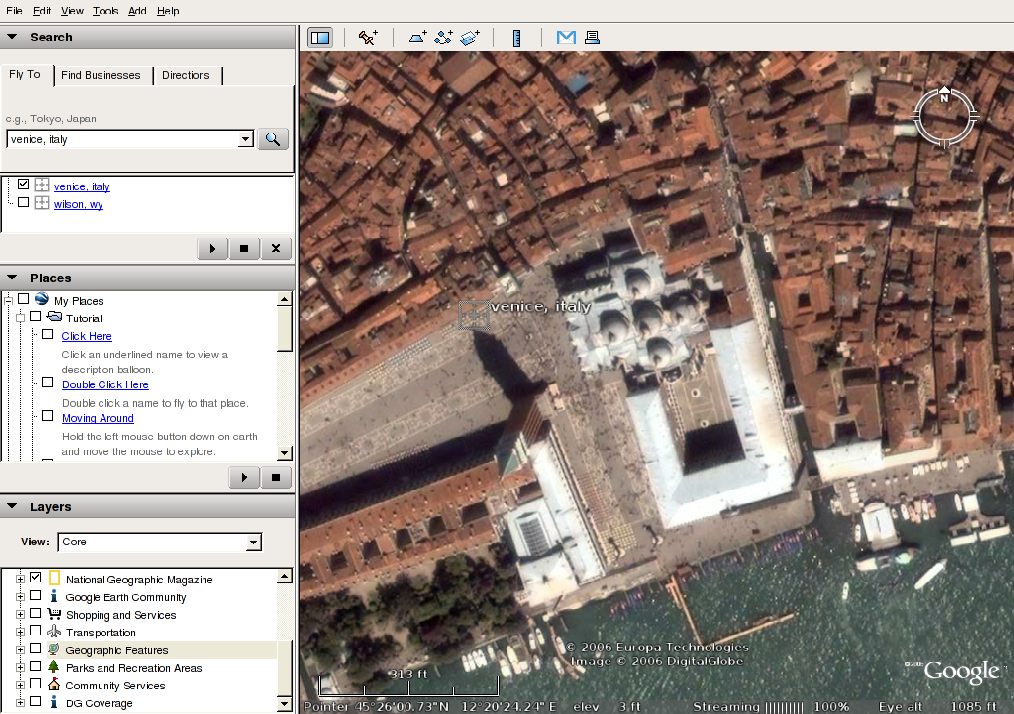The width and height of the screenshot is (1014, 714).
Task: Enable Google Earth Community layer
Action: pos(36,595)
